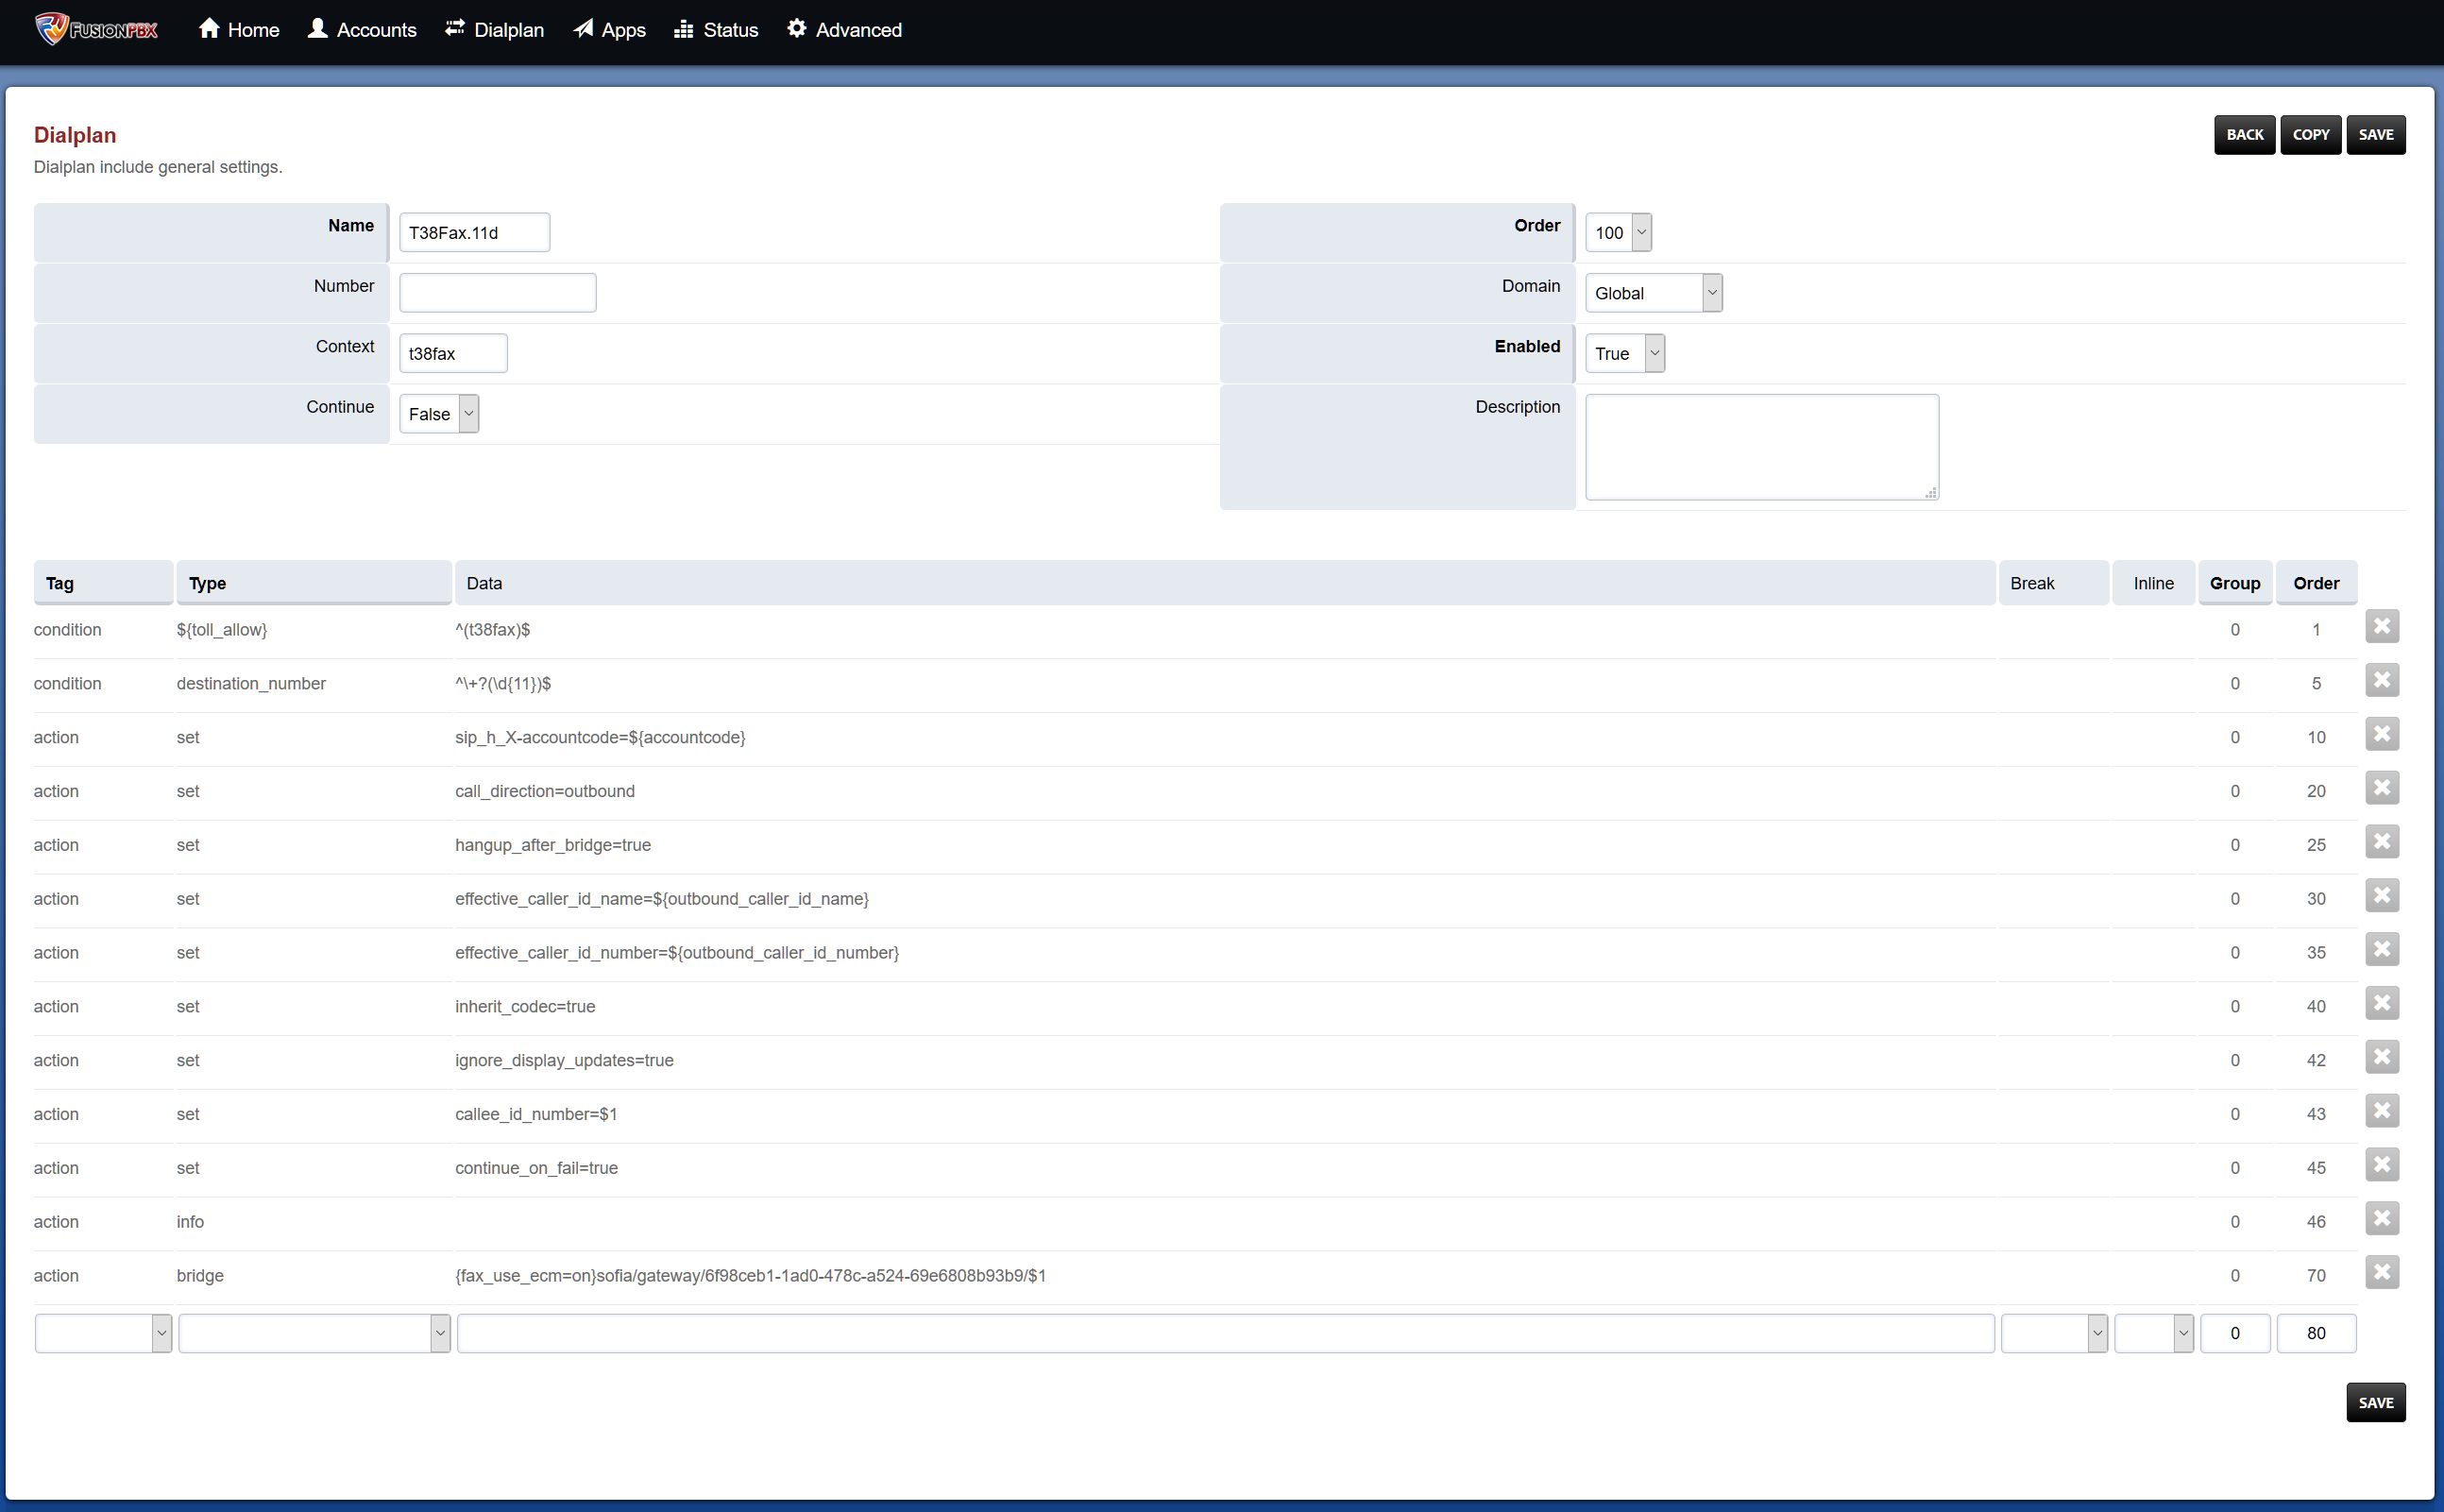Viewport: 2444px width, 1512px height.
Task: Click inside the Description text area
Action: coord(1762,446)
